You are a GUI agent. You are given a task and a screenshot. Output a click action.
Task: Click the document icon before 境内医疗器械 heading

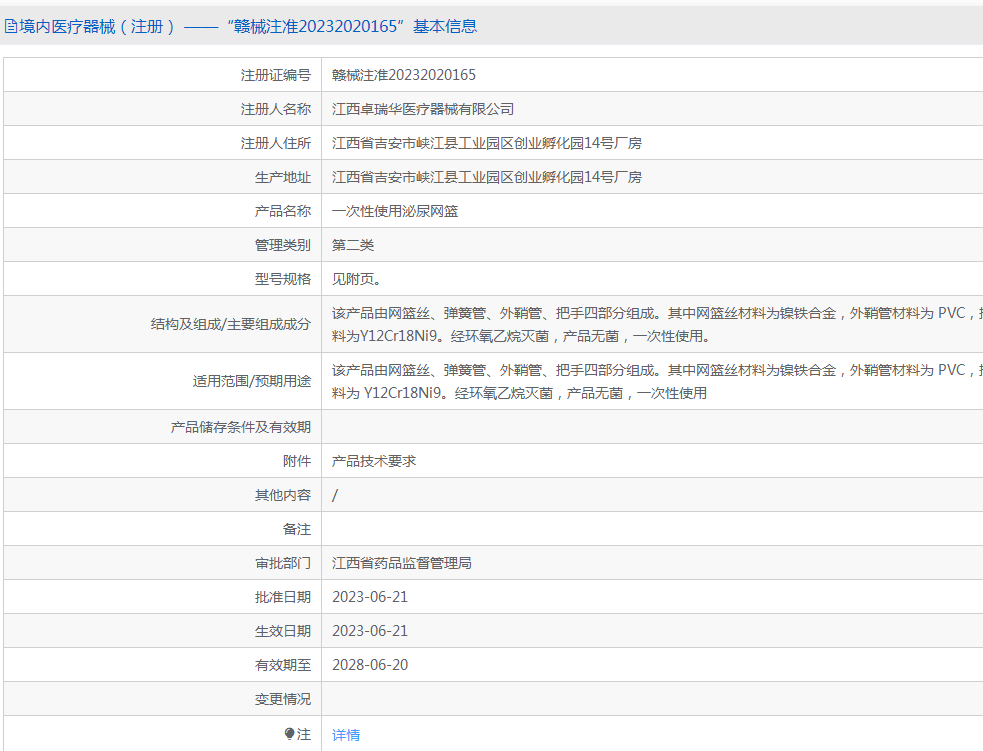11,26
